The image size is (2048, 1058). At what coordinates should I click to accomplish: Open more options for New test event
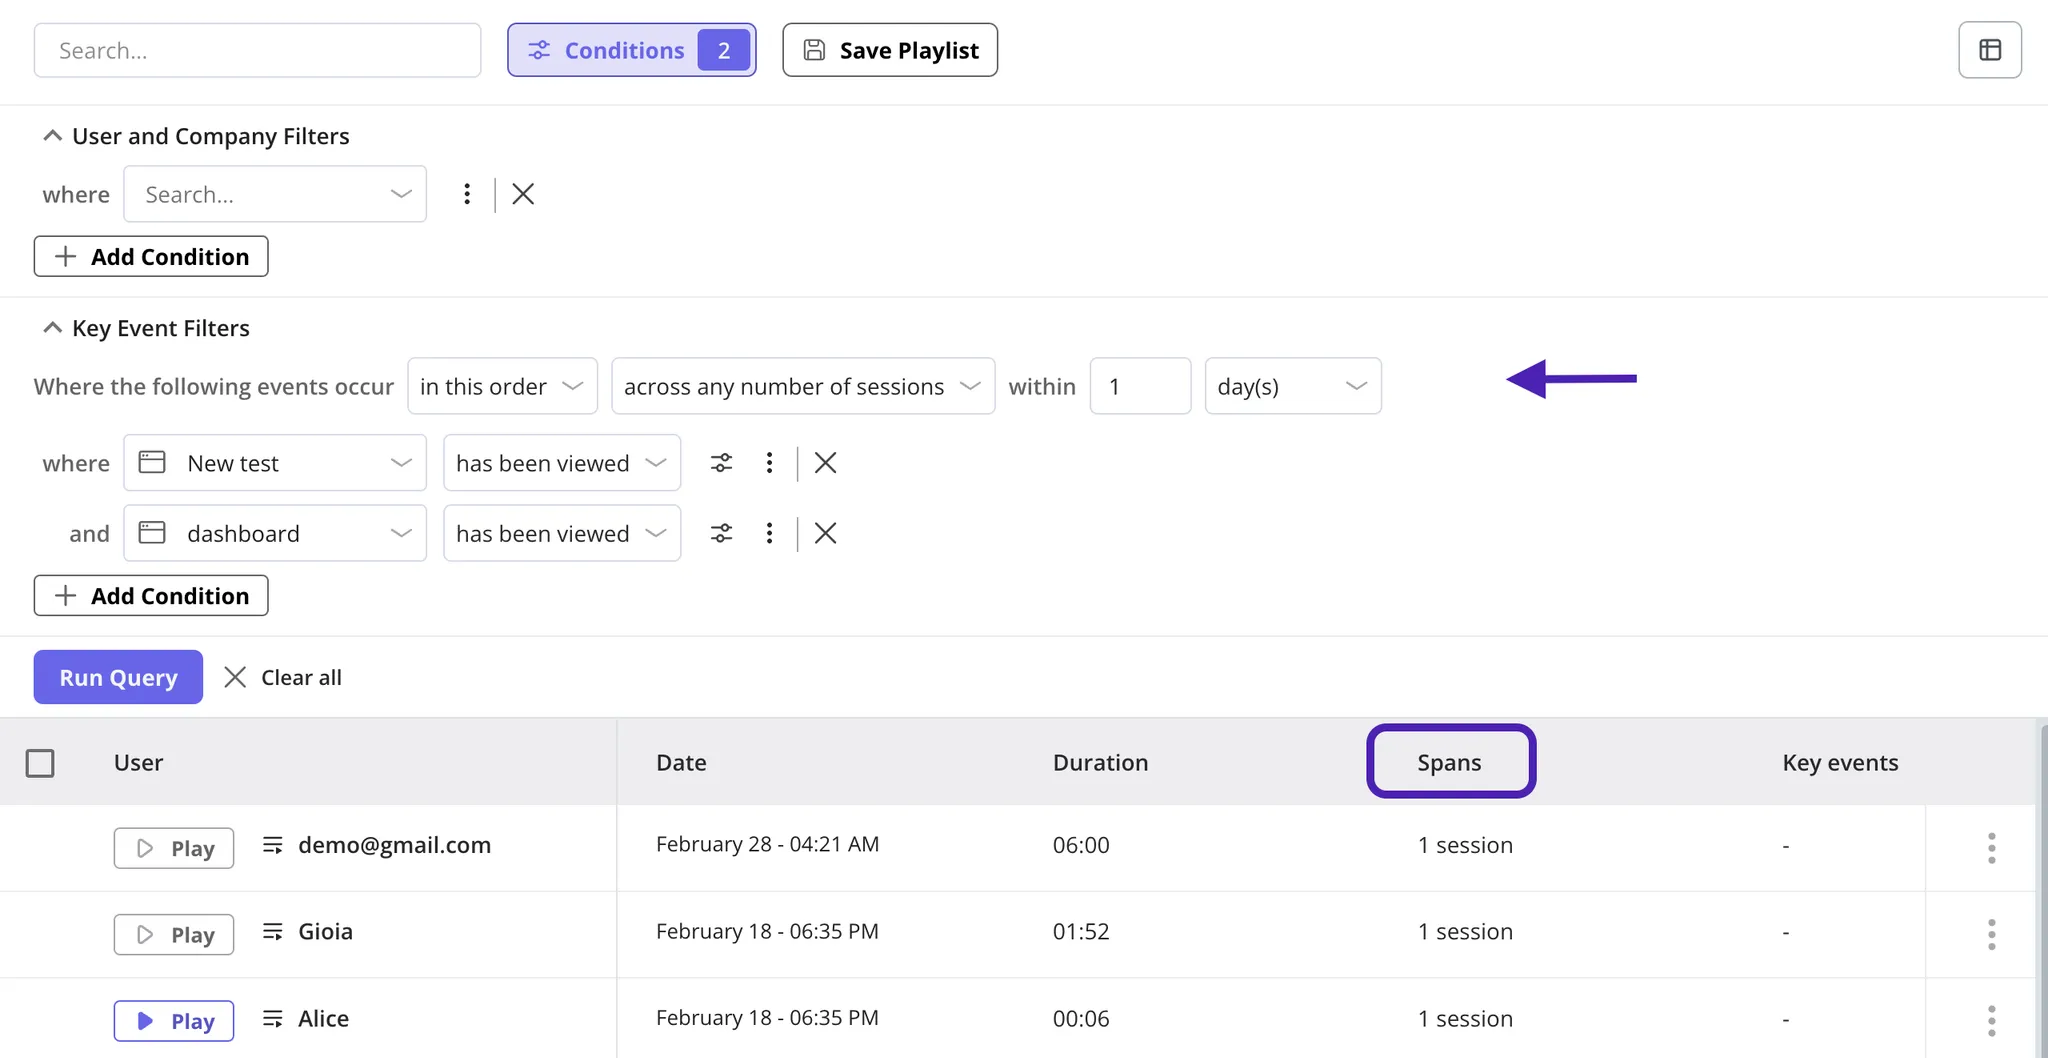(769, 463)
